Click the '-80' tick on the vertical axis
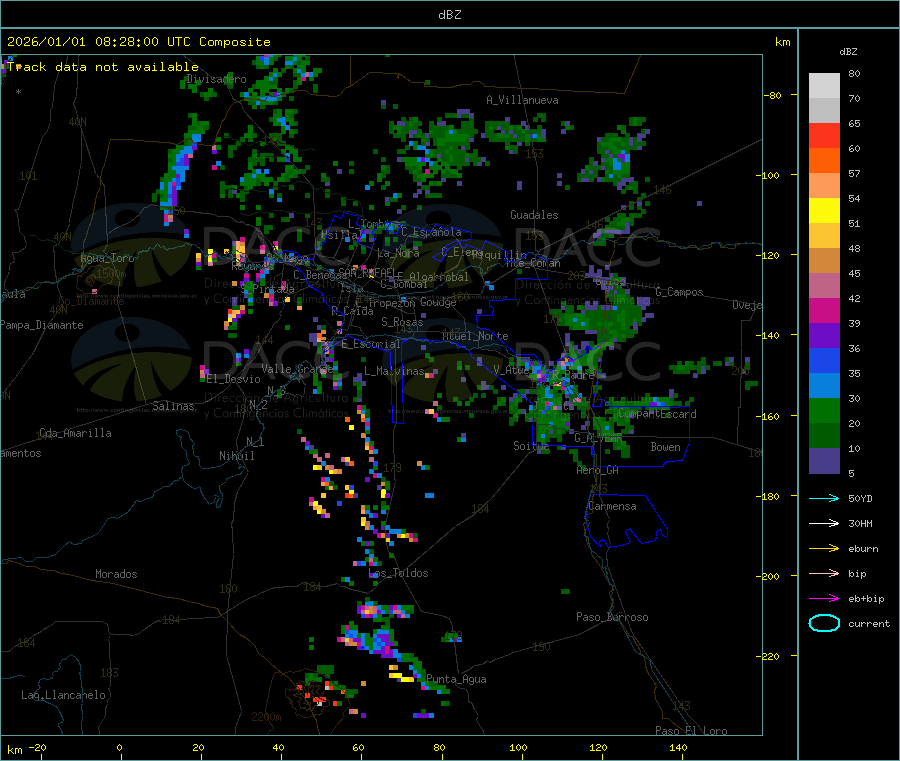 pos(773,95)
